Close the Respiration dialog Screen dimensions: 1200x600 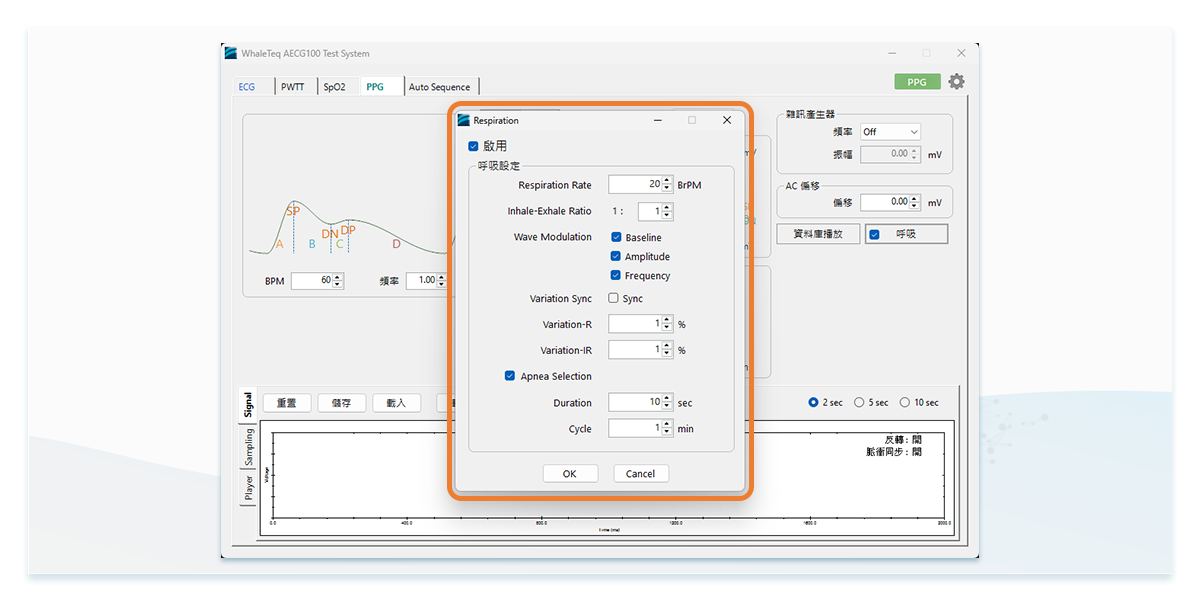coord(727,120)
